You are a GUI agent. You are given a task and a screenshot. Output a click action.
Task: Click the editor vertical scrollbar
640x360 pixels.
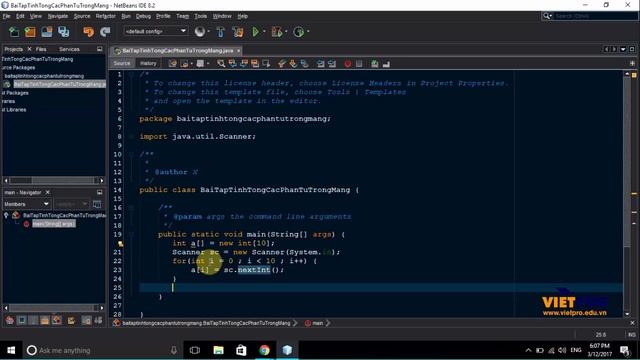[x=627, y=194]
